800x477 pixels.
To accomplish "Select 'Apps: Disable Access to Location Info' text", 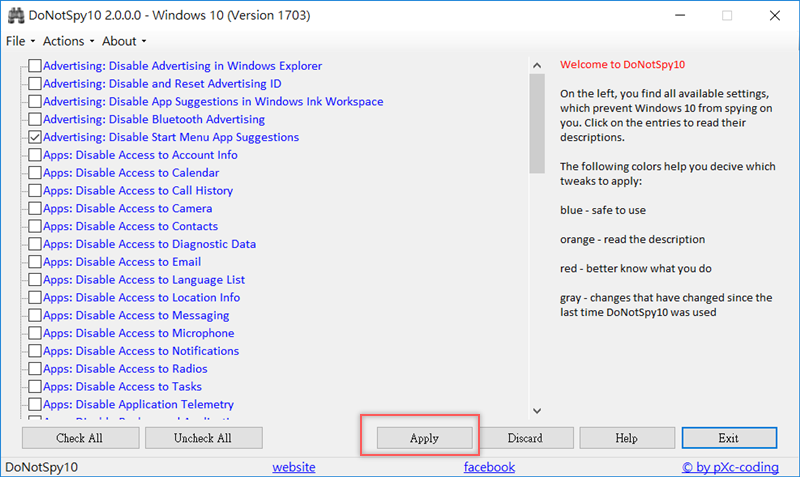I will click(x=141, y=297).
